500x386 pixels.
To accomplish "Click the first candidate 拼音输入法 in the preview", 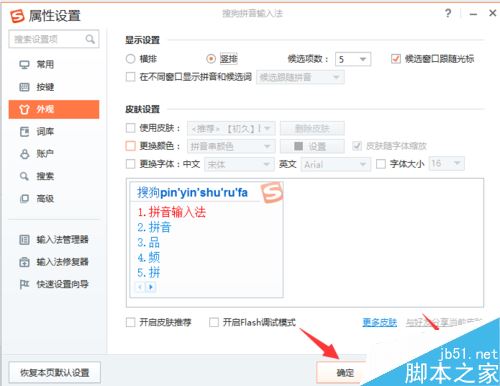I will 172,212.
